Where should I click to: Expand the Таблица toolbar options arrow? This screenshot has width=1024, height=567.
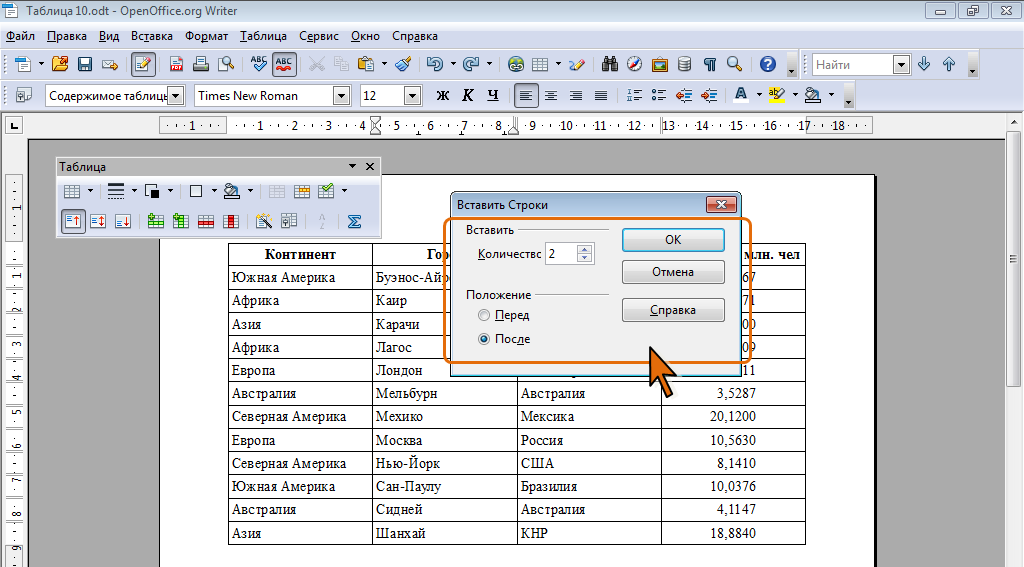point(352,167)
